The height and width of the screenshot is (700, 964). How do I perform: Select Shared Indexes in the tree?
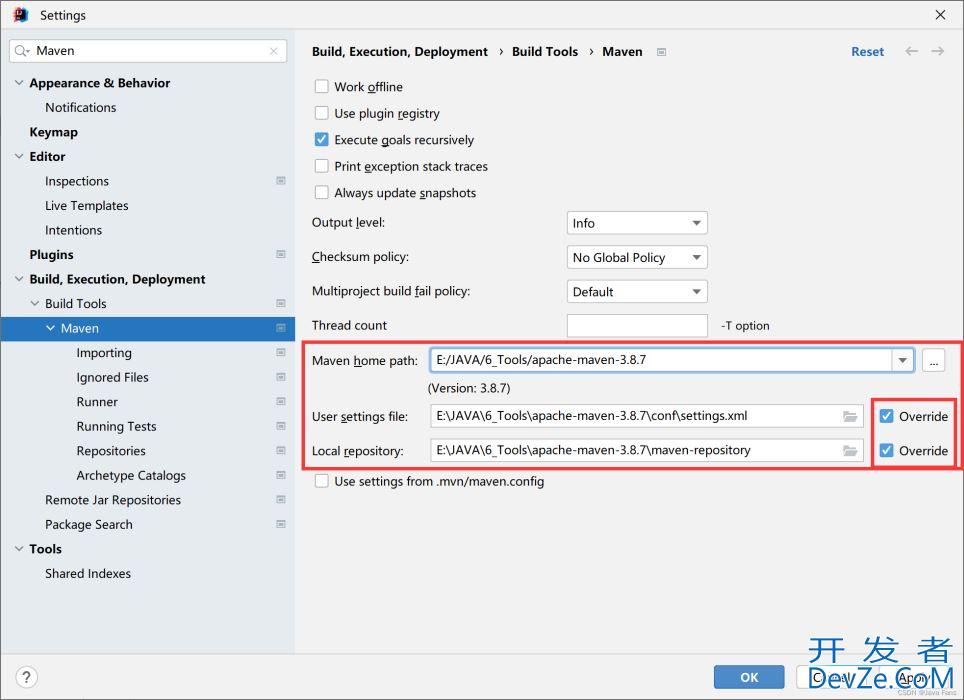[x=88, y=573]
